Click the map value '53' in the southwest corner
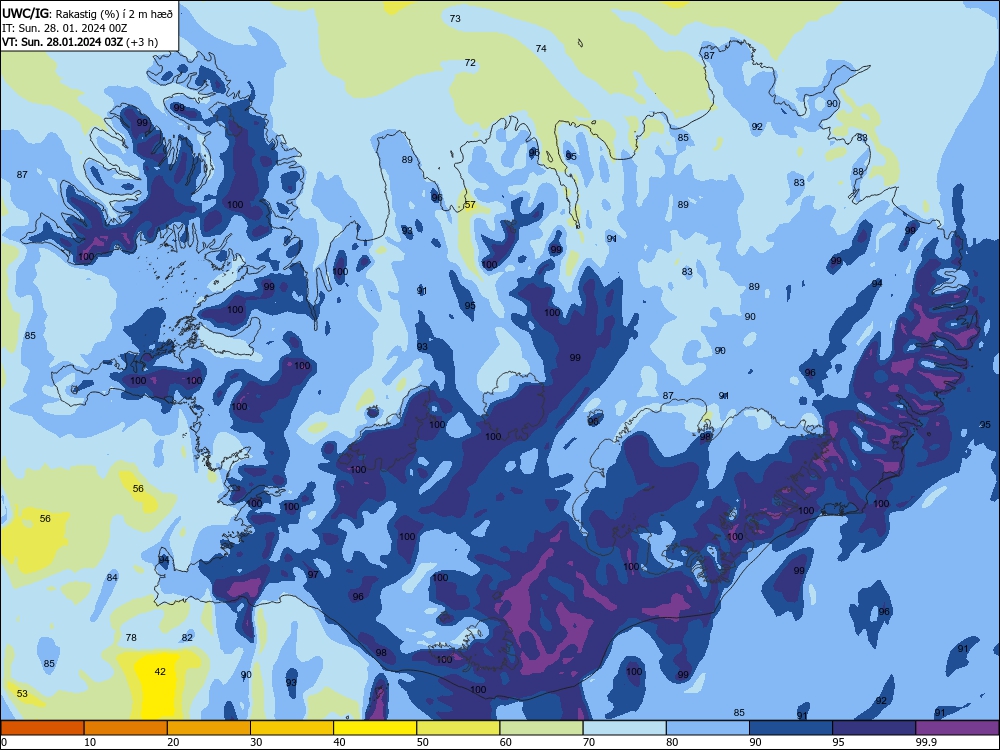Viewport: 1000px width, 750px height. 22,693
